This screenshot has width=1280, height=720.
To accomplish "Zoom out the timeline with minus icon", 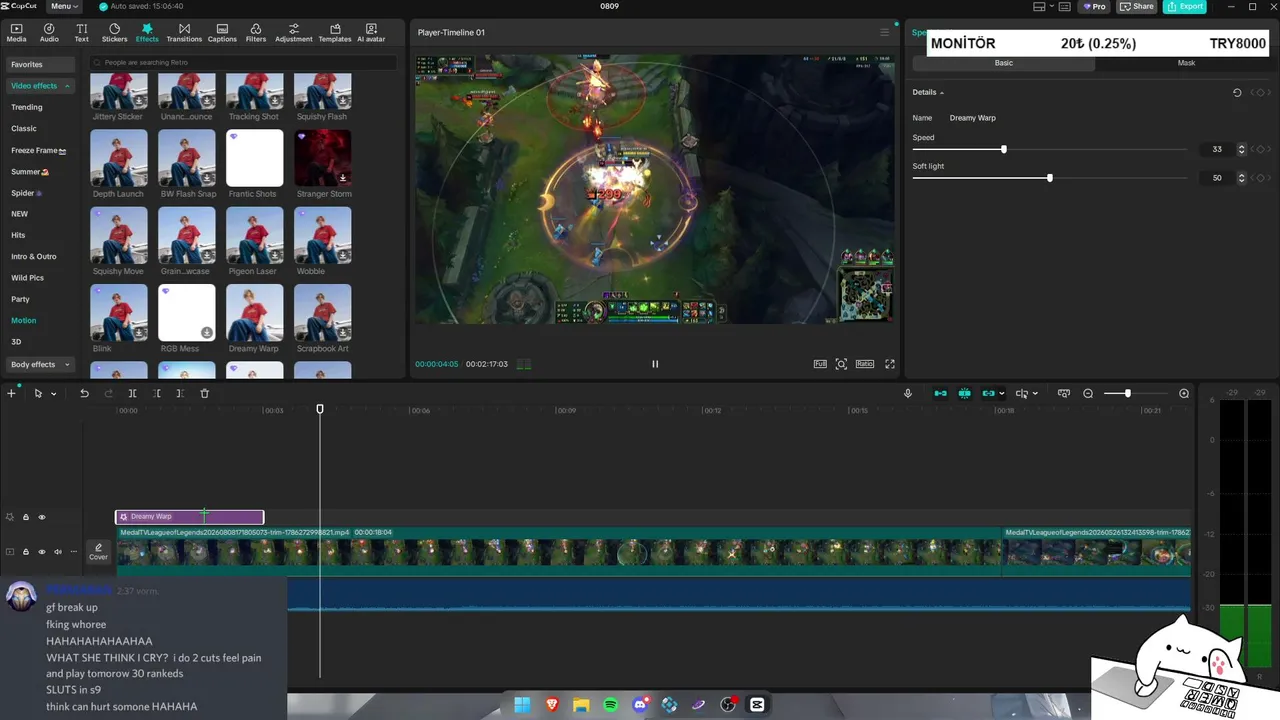I will click(x=1088, y=393).
